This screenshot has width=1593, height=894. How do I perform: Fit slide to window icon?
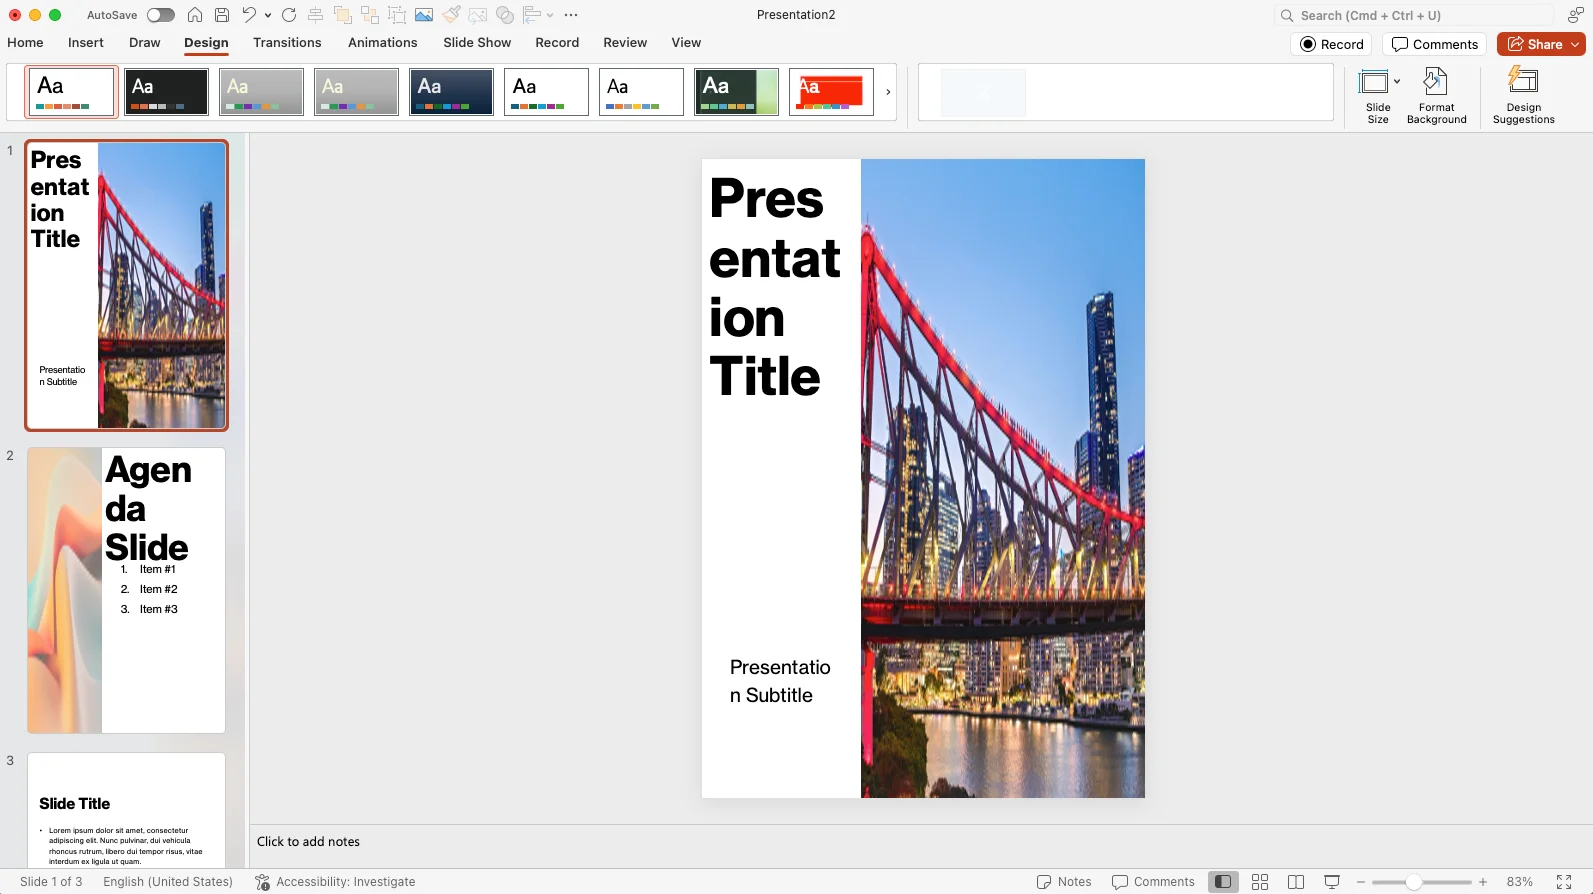pos(1564,882)
